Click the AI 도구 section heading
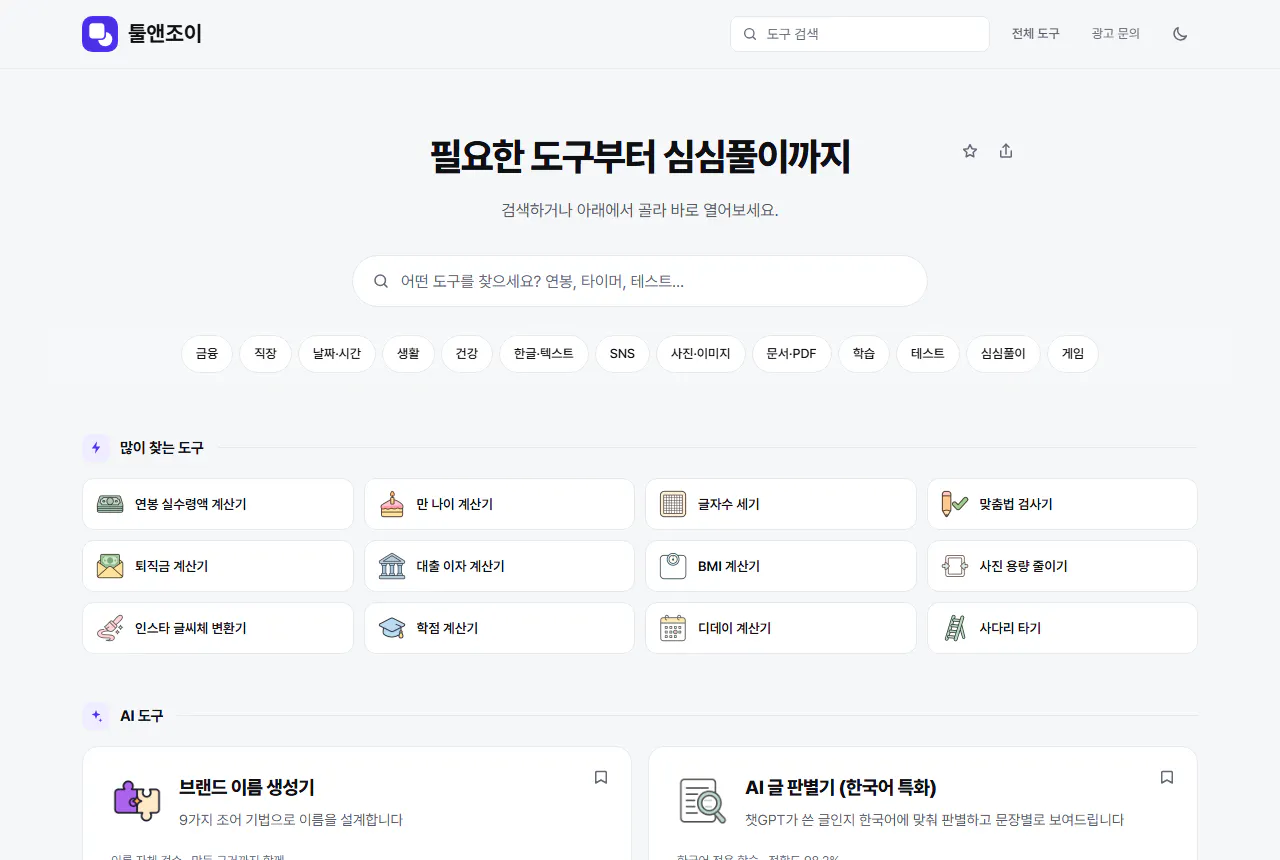Image resolution: width=1280 pixels, height=860 pixels. click(x=141, y=716)
